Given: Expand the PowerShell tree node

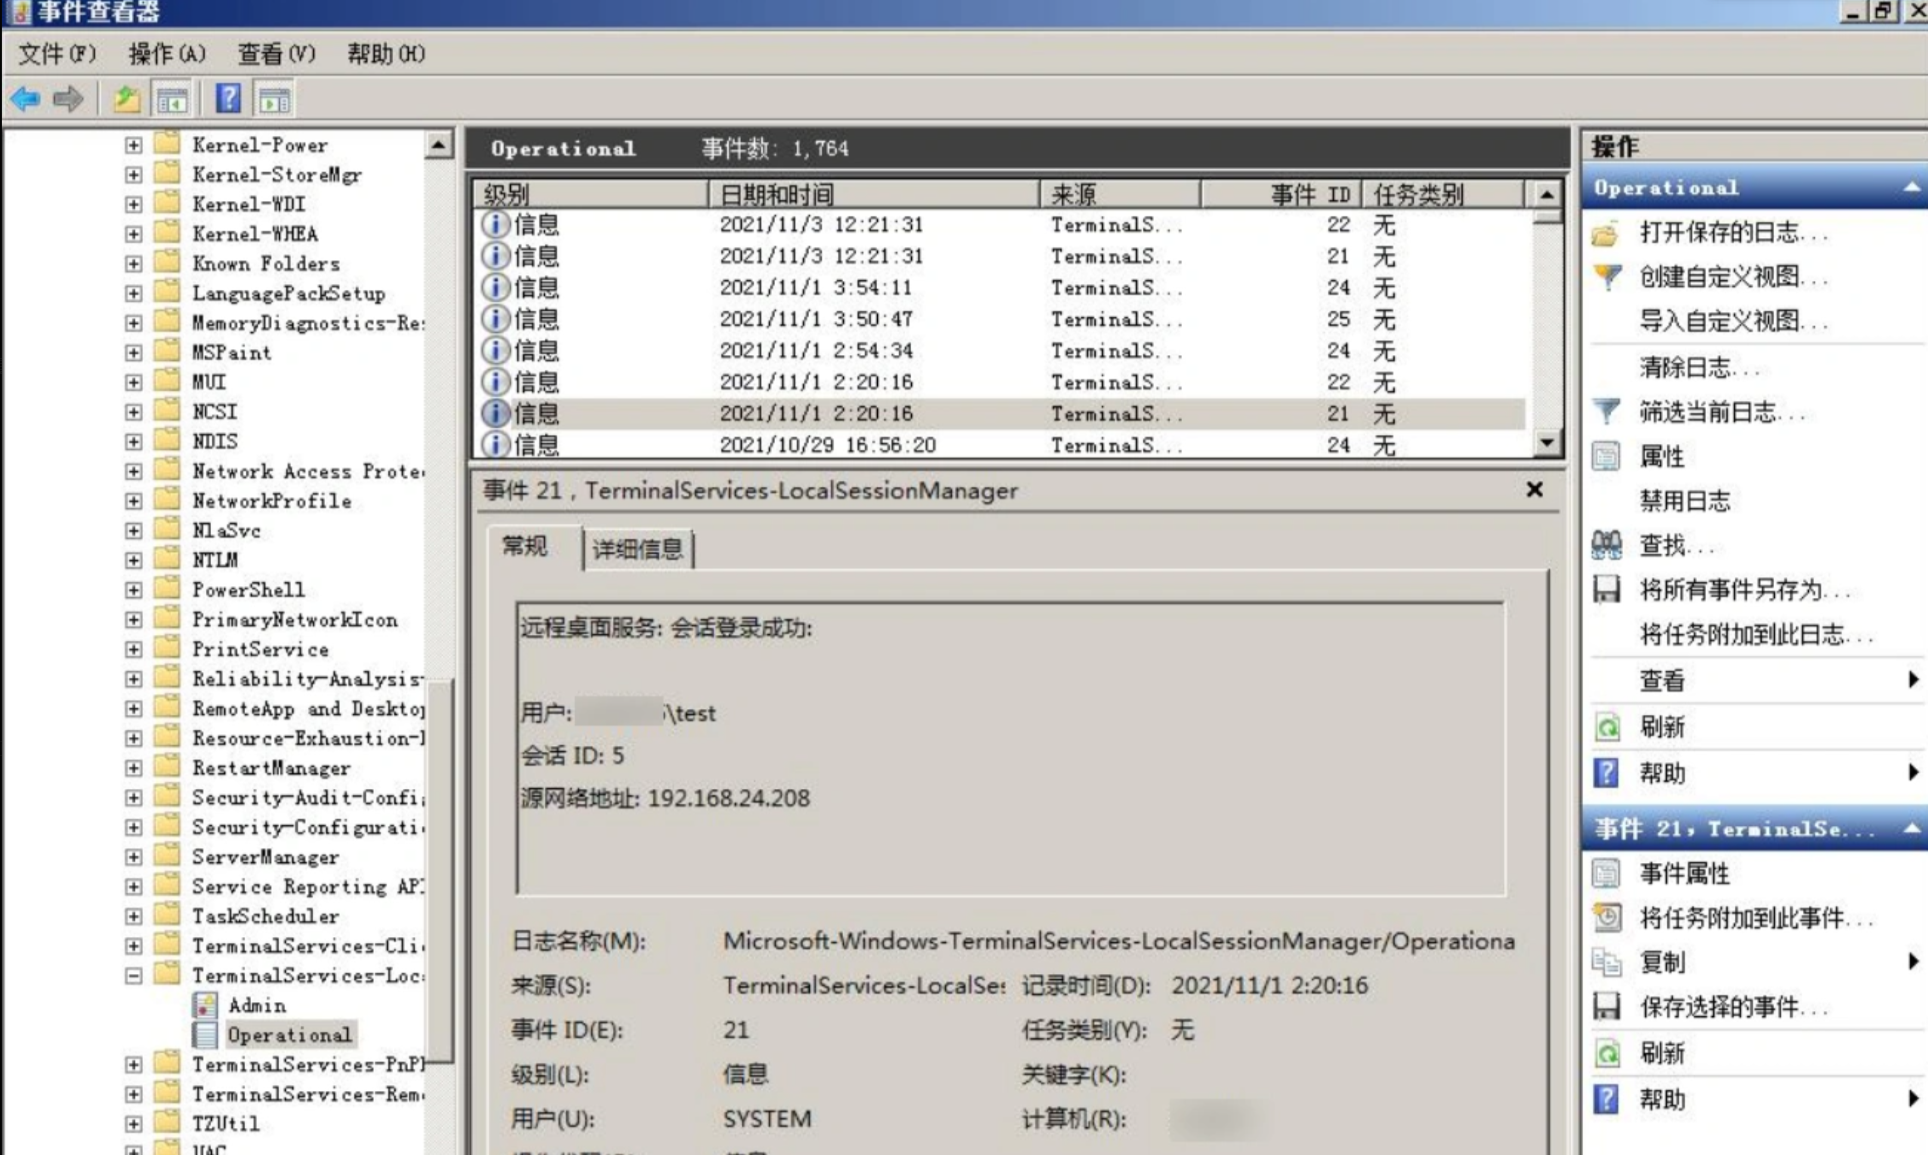Looking at the screenshot, I should click(x=133, y=590).
